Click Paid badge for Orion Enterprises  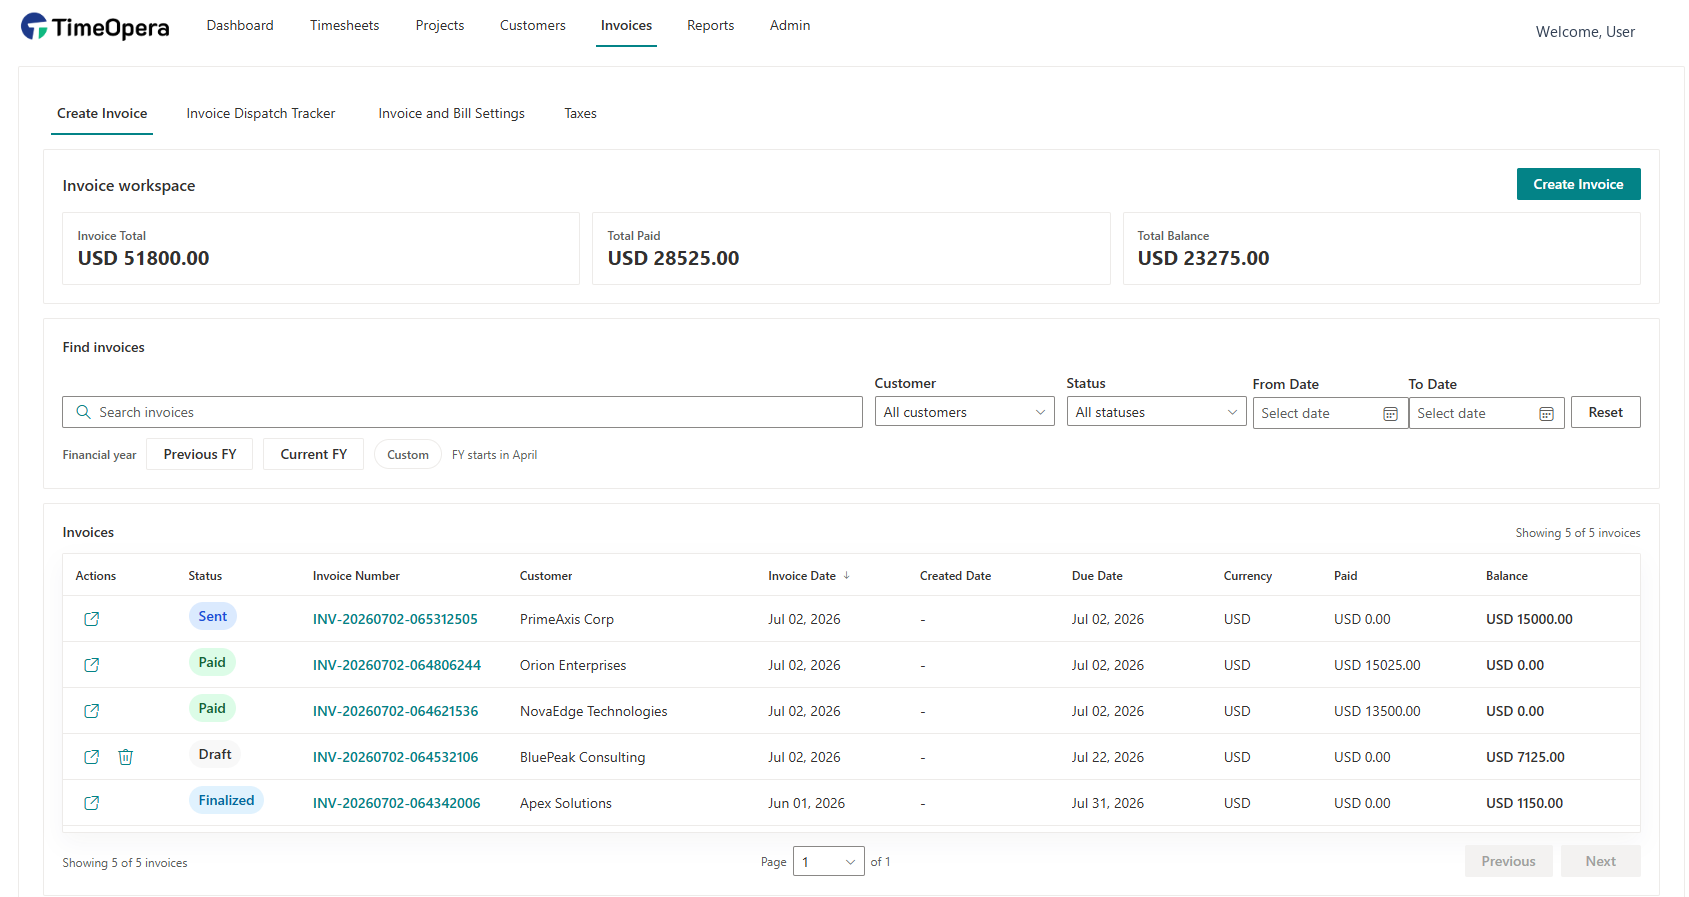pyautogui.click(x=212, y=662)
